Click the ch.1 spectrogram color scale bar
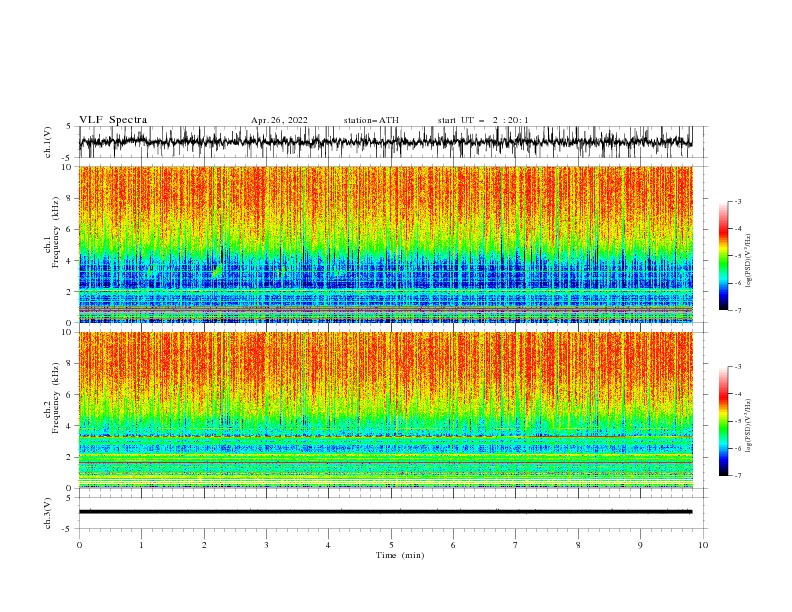 tap(723, 256)
